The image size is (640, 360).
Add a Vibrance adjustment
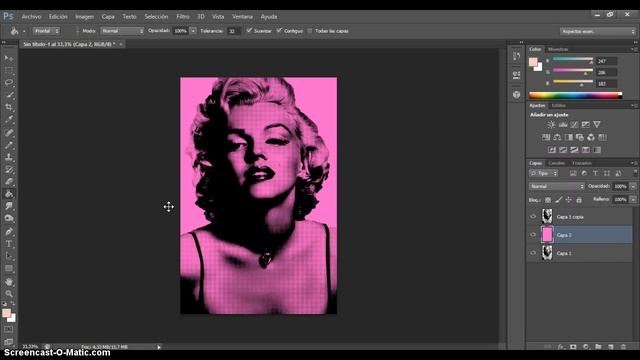[x=597, y=124]
